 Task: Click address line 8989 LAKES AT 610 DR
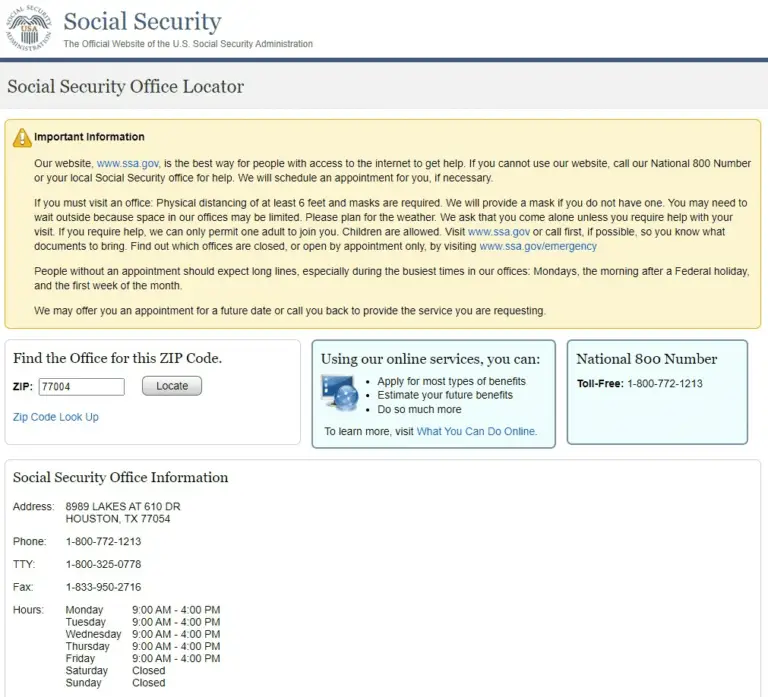pyautogui.click(x=123, y=506)
